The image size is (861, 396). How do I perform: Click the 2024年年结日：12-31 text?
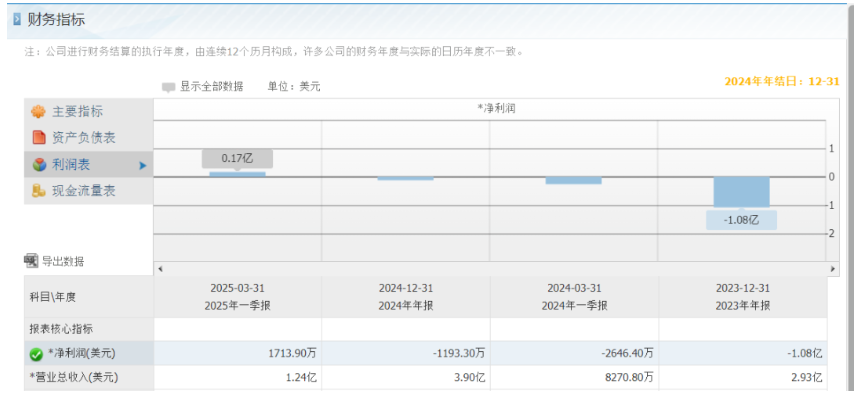tap(782, 81)
